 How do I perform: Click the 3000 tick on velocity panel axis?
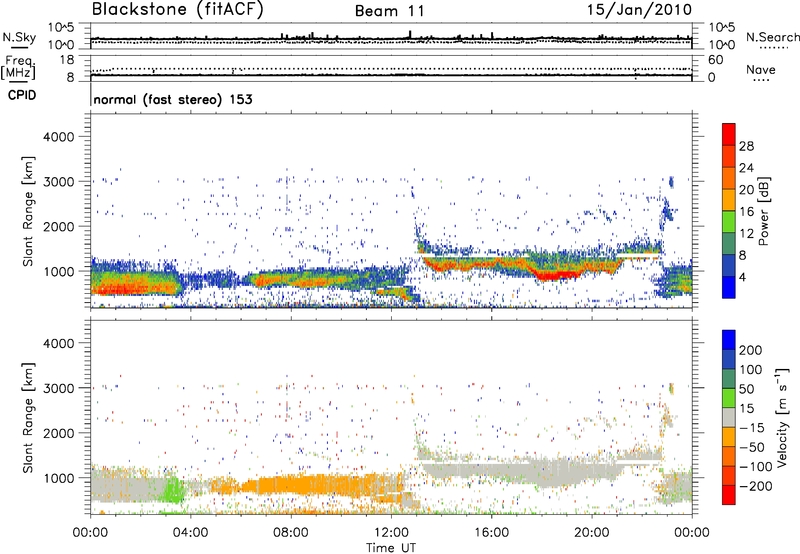click(58, 388)
